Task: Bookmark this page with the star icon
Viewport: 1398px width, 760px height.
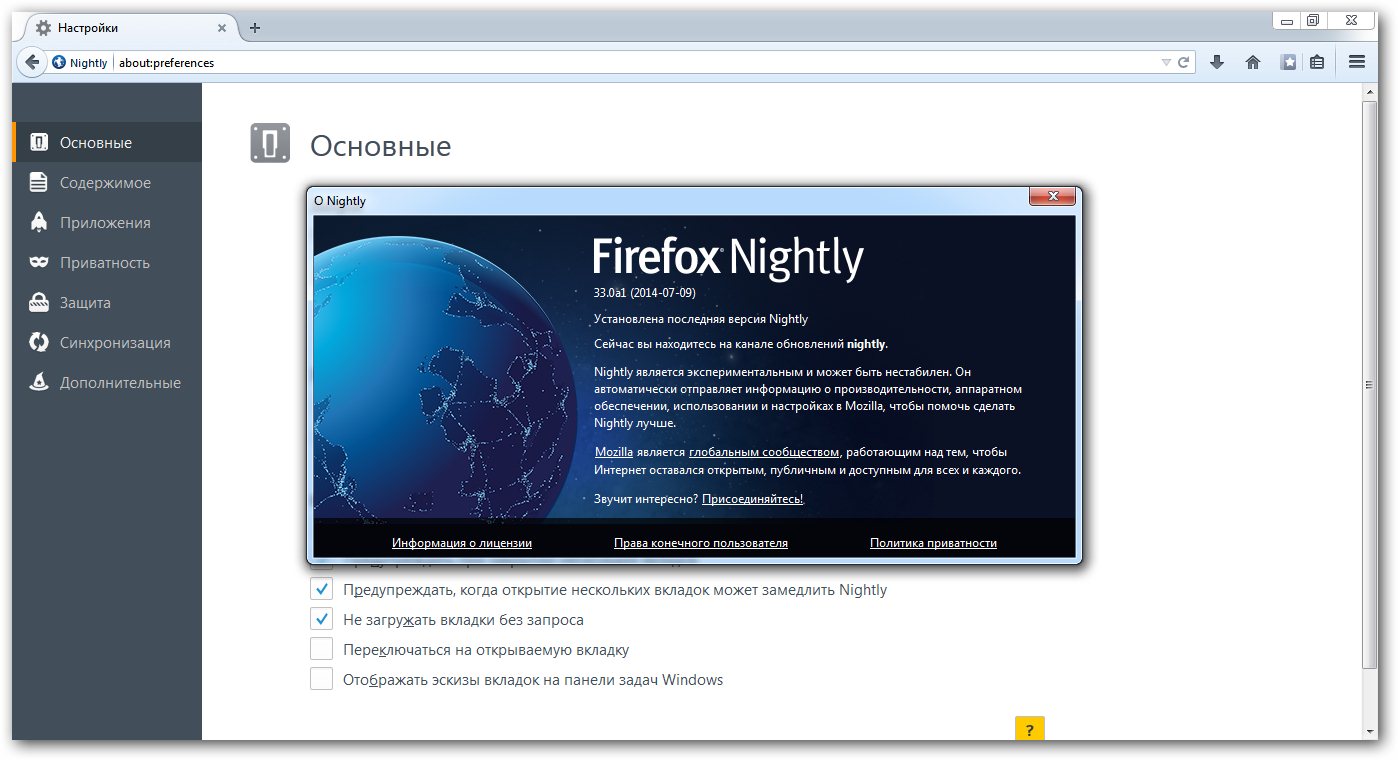Action: coord(1289,62)
